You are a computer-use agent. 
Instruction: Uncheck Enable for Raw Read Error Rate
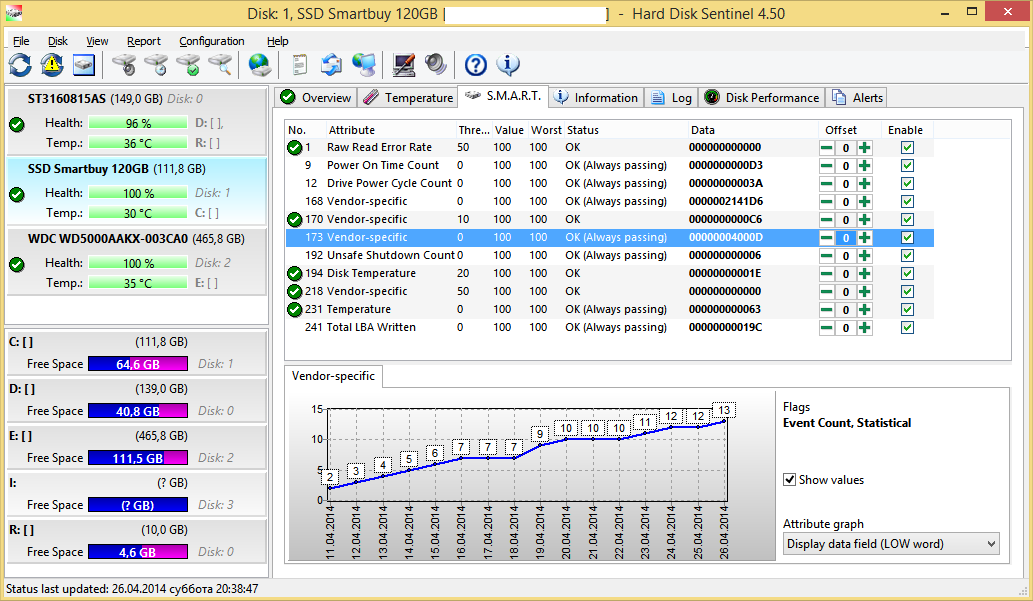pos(907,148)
